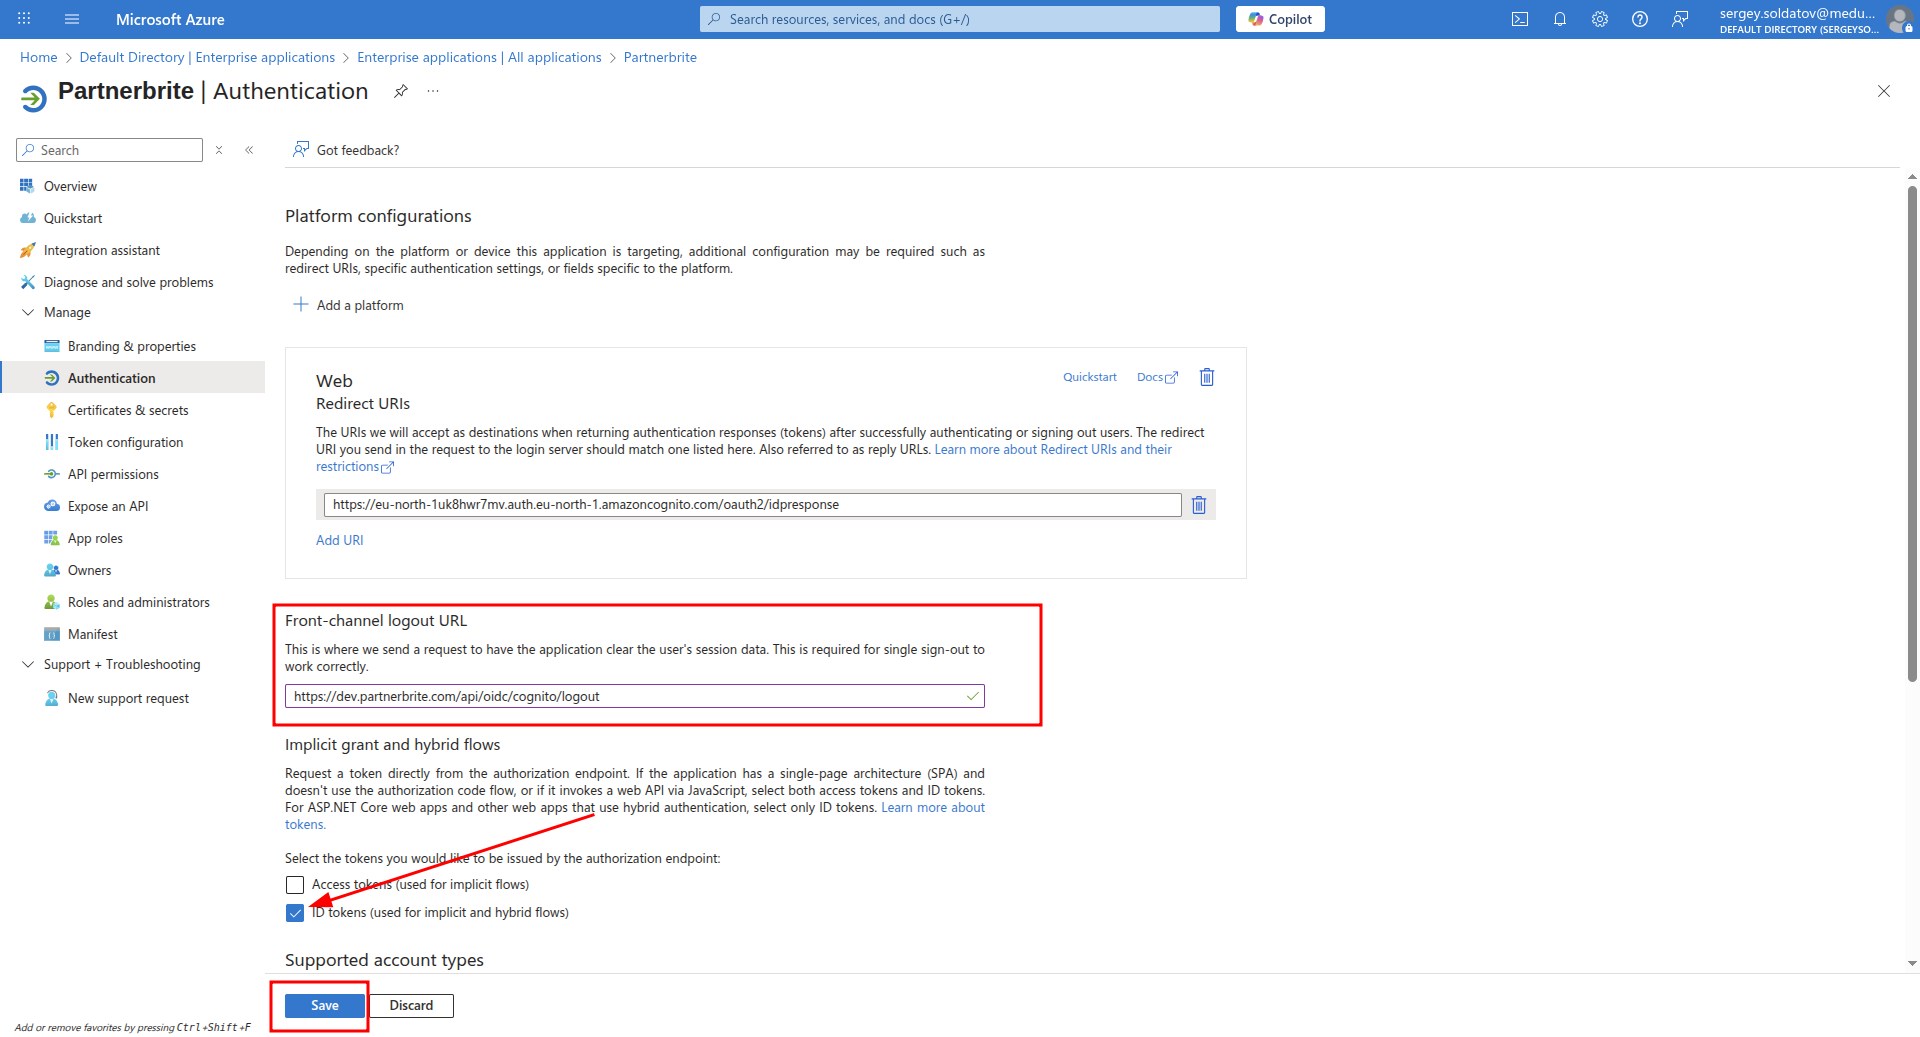Open New support request
This screenshot has height=1037, width=1920.
(128, 698)
